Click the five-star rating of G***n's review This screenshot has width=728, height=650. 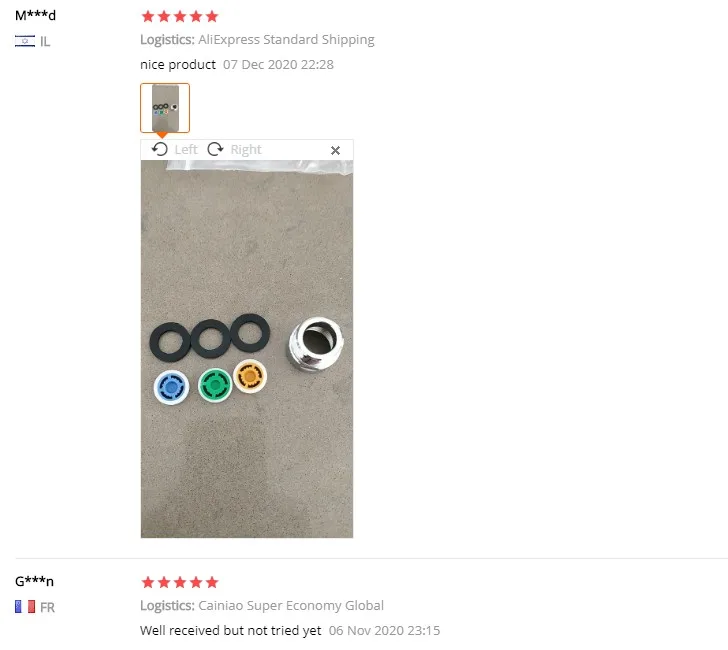[180, 582]
